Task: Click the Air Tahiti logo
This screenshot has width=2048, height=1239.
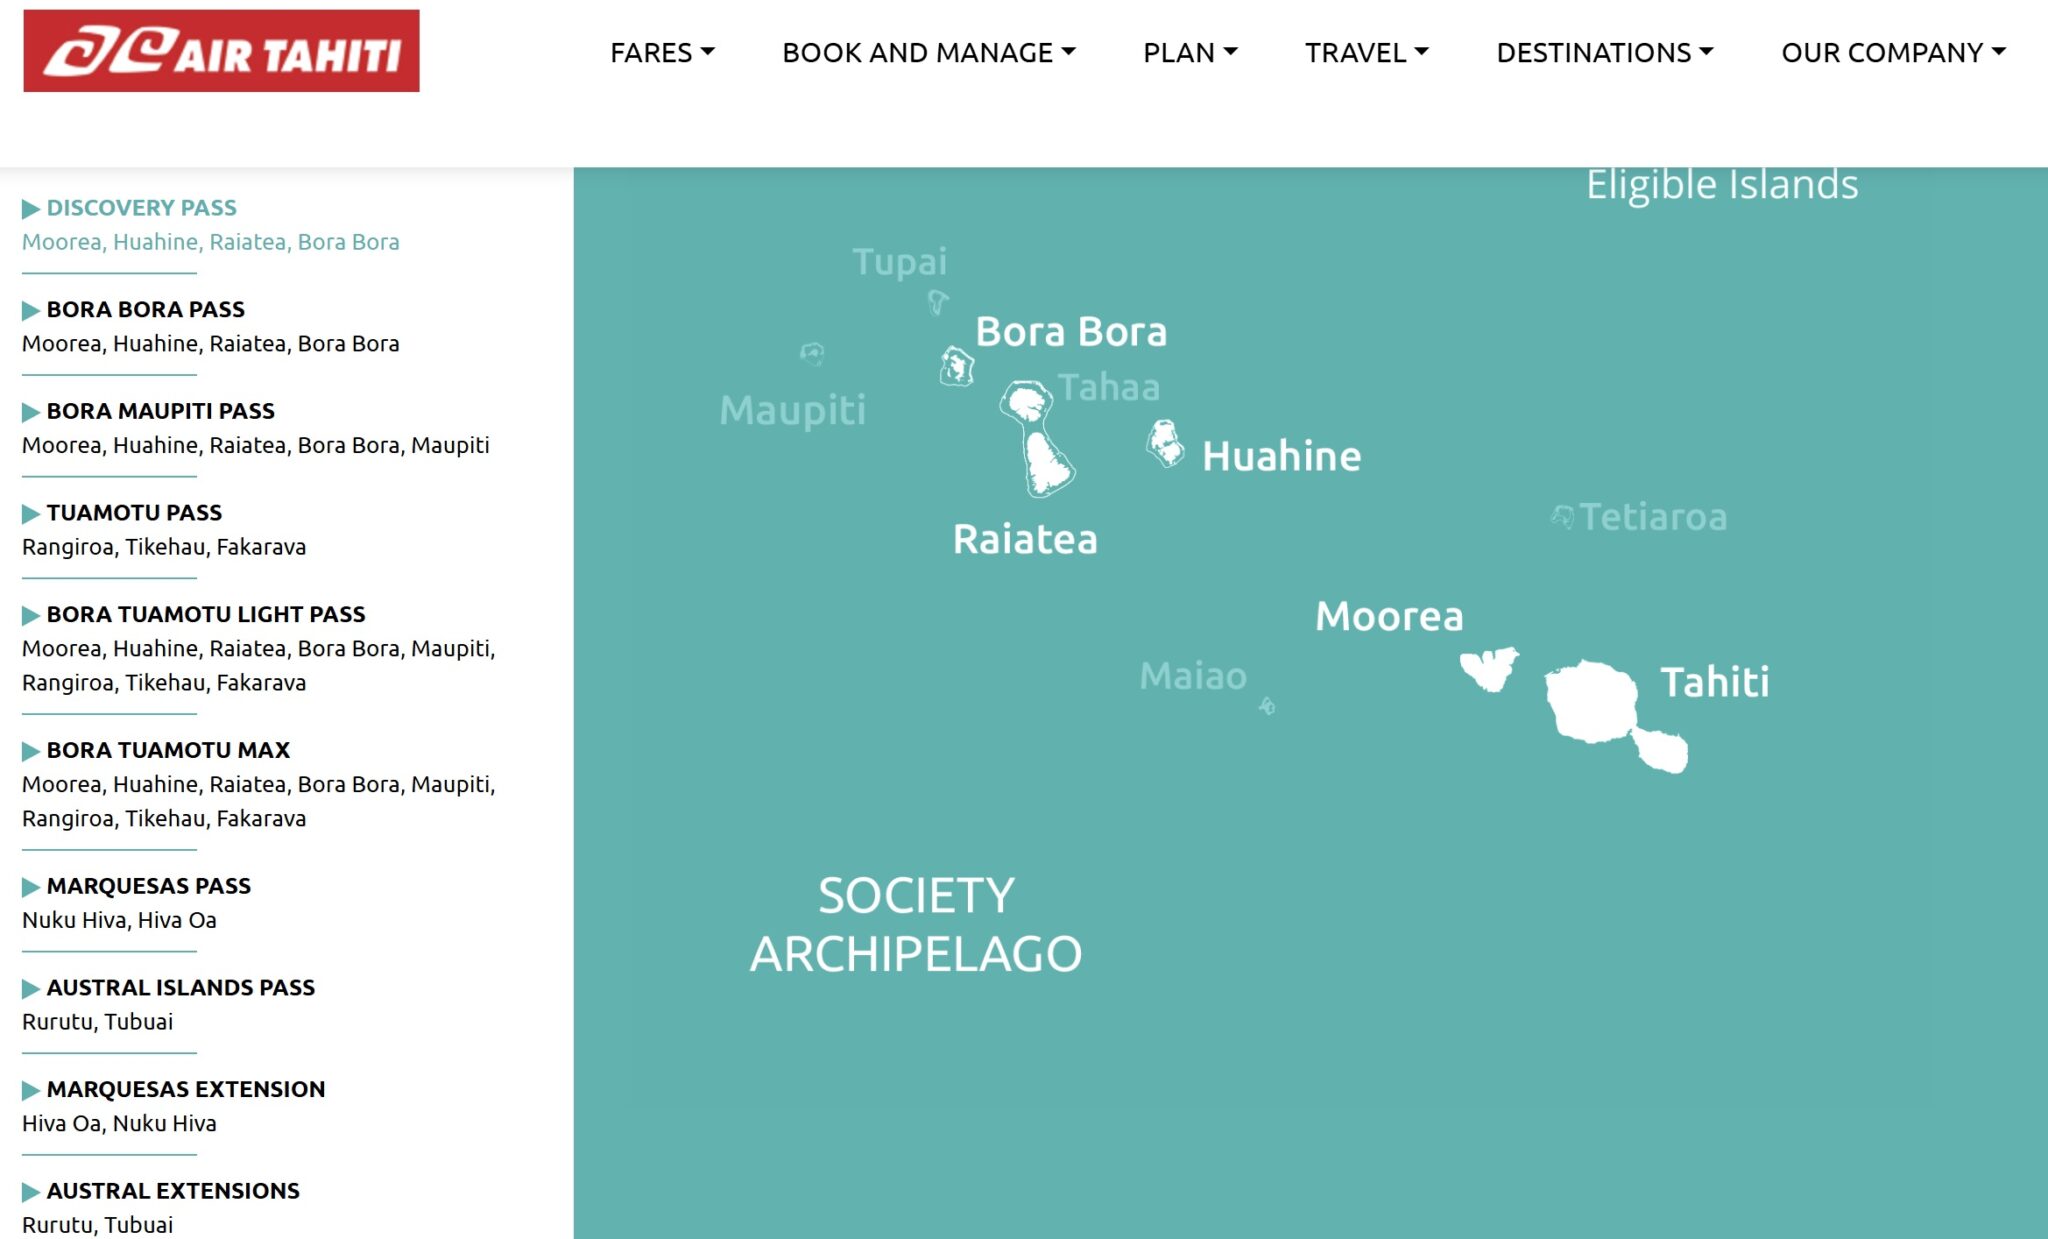Action: click(221, 51)
